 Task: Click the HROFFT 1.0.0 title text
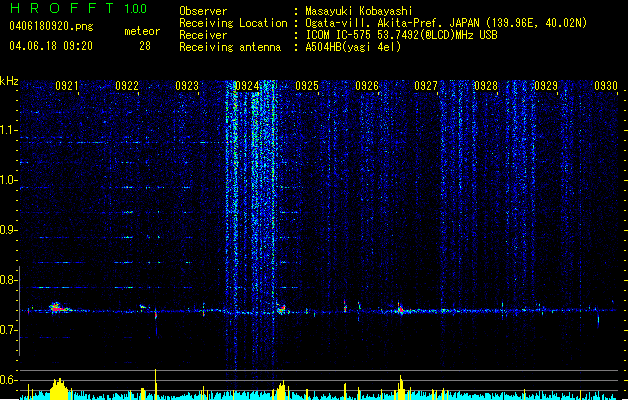[78, 8]
